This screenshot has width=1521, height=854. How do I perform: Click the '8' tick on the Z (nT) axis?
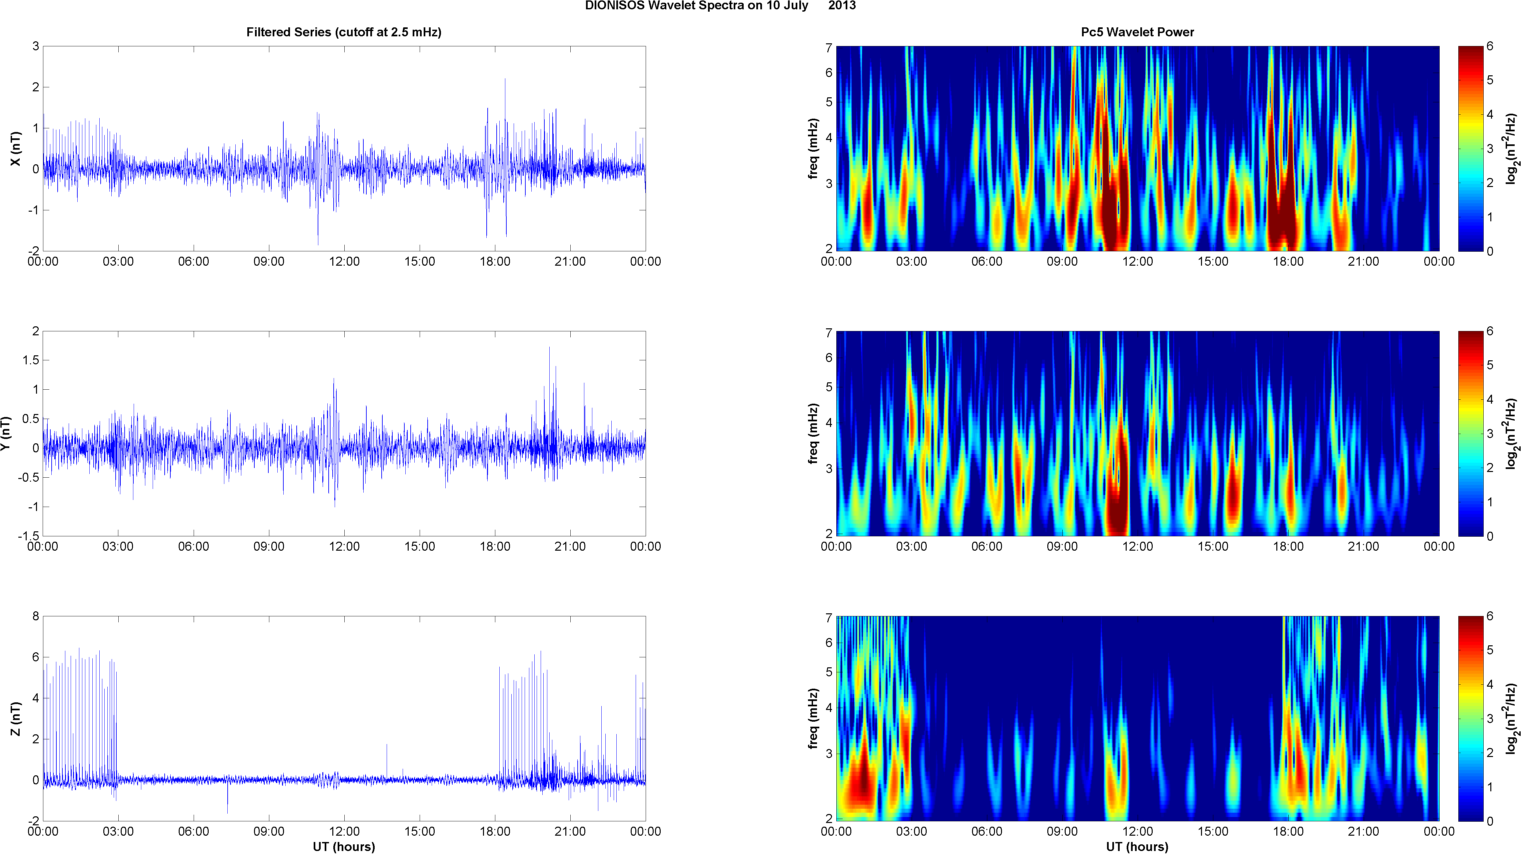pos(36,617)
